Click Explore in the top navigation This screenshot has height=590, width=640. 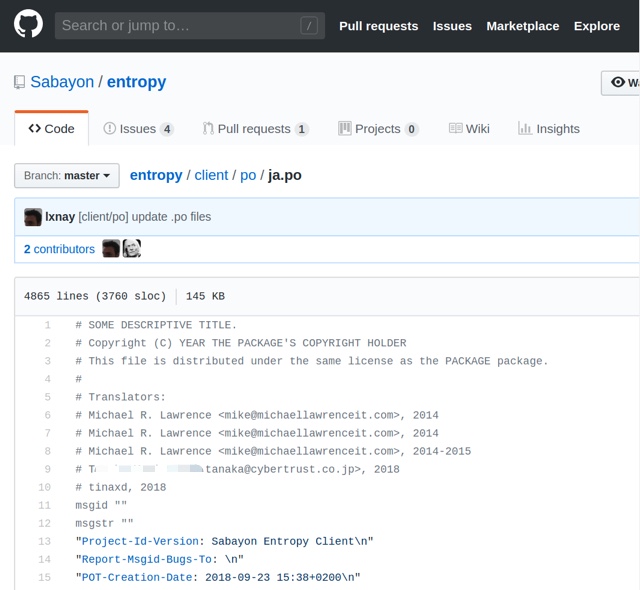(x=597, y=26)
